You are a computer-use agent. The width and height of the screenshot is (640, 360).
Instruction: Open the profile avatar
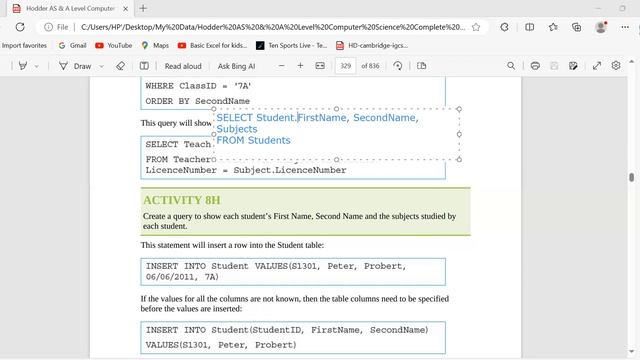pos(600,27)
